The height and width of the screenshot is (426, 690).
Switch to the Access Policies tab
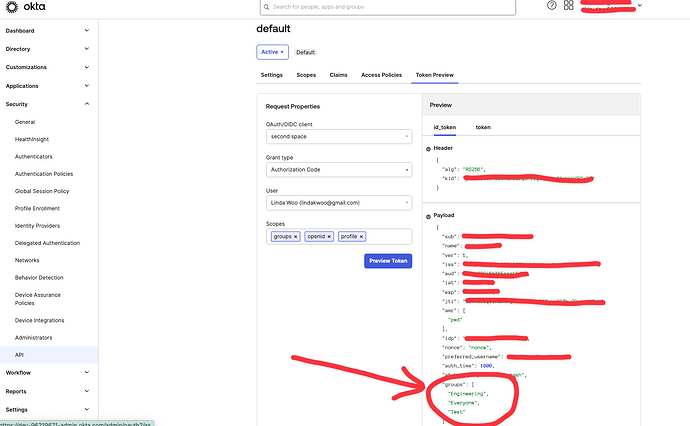(382, 75)
